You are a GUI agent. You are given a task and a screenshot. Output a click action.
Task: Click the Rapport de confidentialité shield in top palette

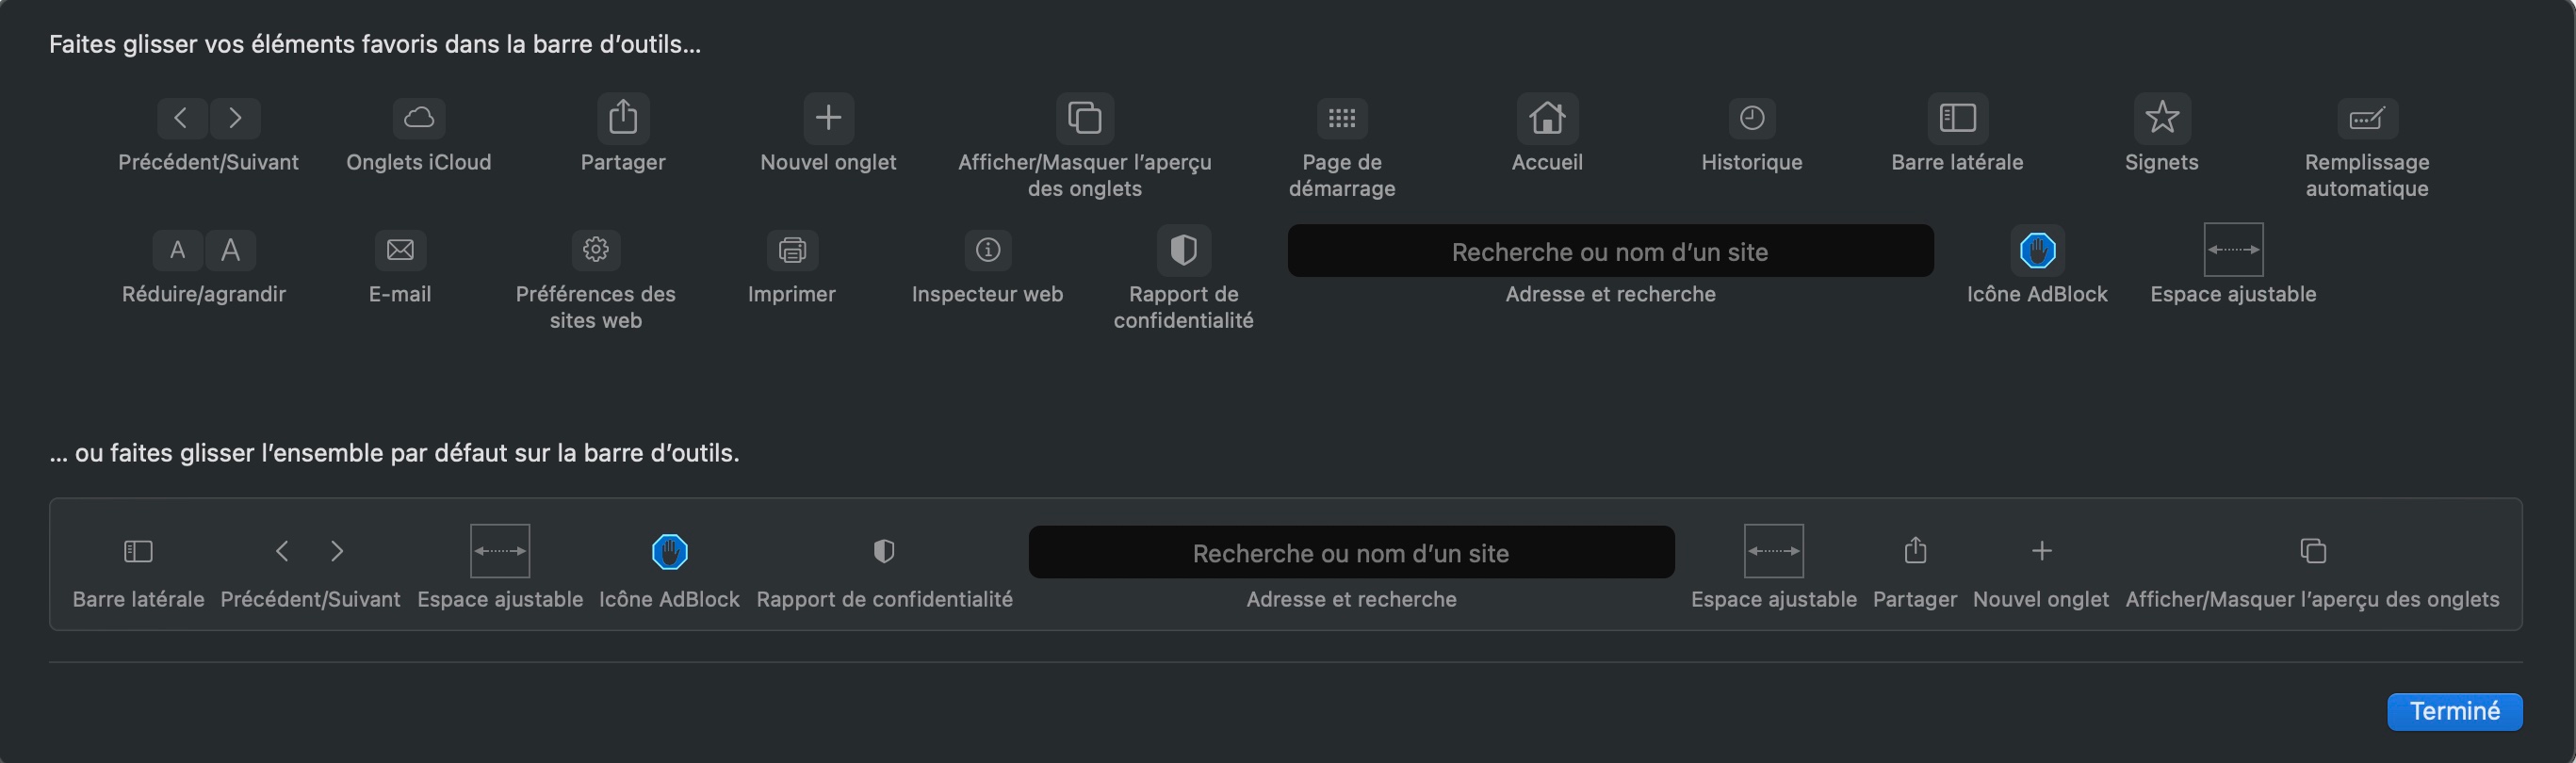point(1184,250)
